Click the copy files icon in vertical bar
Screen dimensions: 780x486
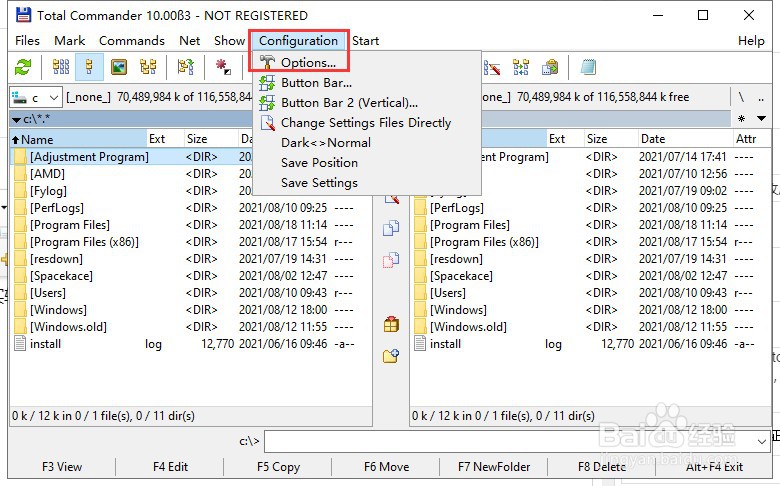(x=391, y=228)
